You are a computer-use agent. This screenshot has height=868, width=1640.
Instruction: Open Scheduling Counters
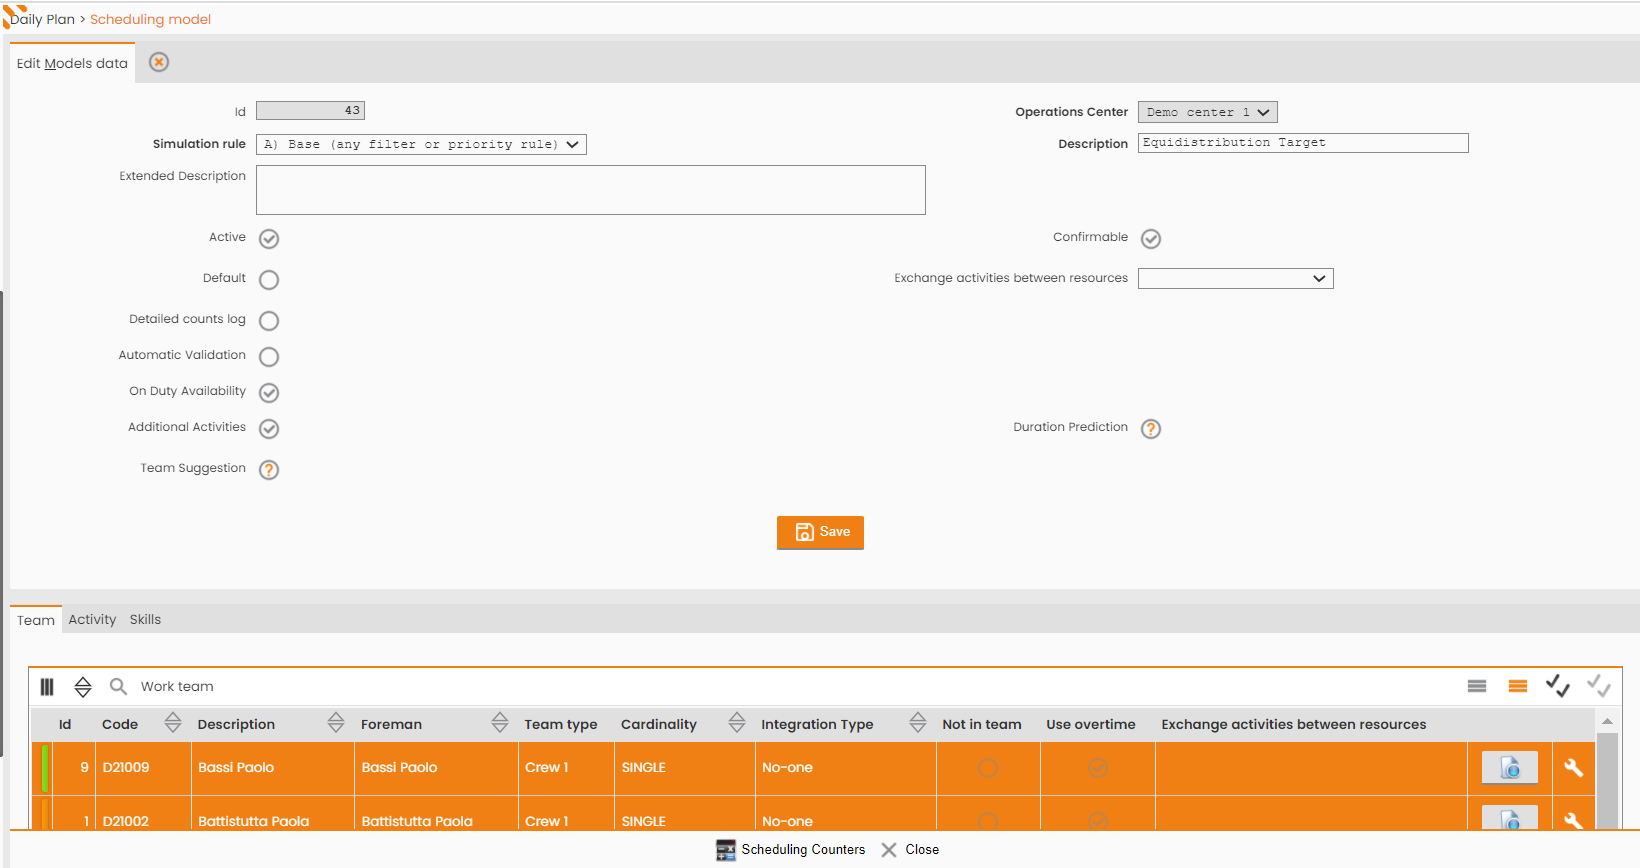791,850
